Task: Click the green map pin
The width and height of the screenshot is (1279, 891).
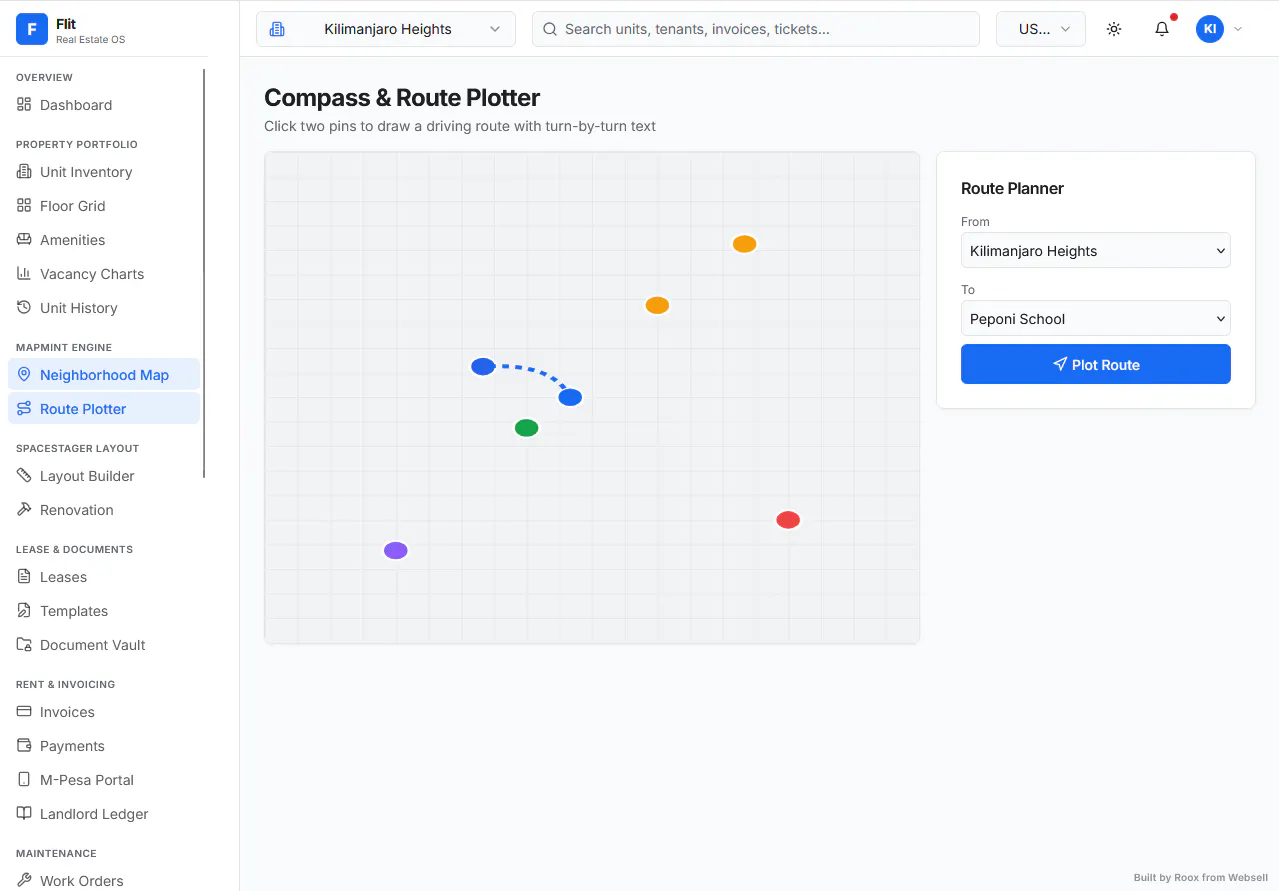Action: click(526, 428)
